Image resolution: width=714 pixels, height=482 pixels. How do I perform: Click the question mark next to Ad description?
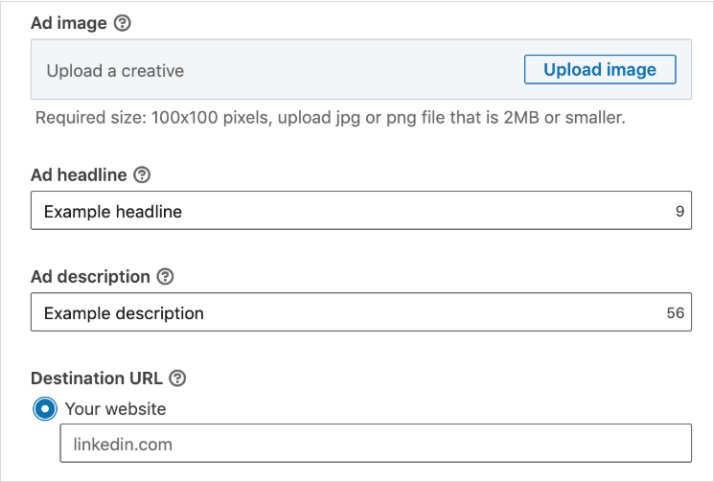(x=166, y=276)
